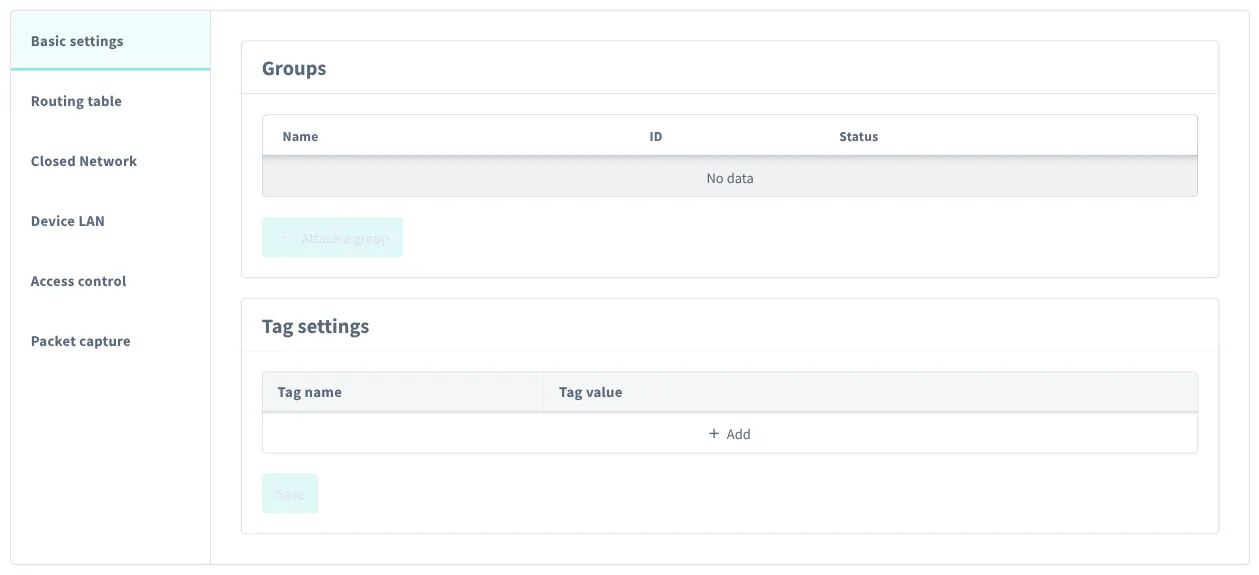Screen dimensions: 1259x575
Task: Click the Attach a group button
Action: [x=333, y=238]
